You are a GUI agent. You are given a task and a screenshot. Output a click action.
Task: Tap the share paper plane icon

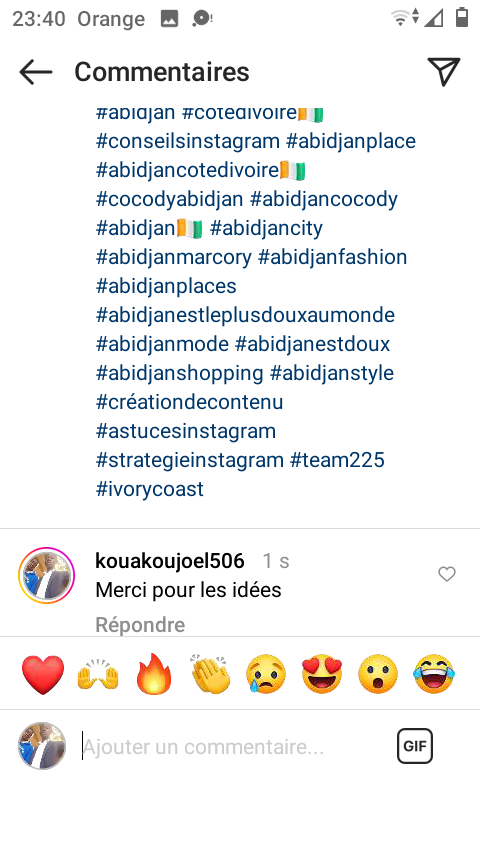click(x=444, y=71)
